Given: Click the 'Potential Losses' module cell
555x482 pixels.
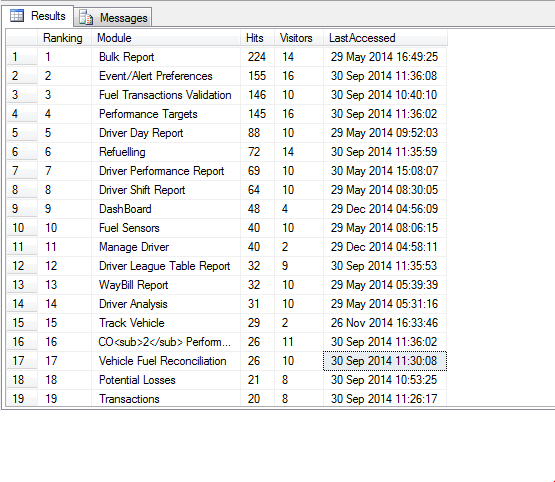Looking at the screenshot, I should point(166,380).
